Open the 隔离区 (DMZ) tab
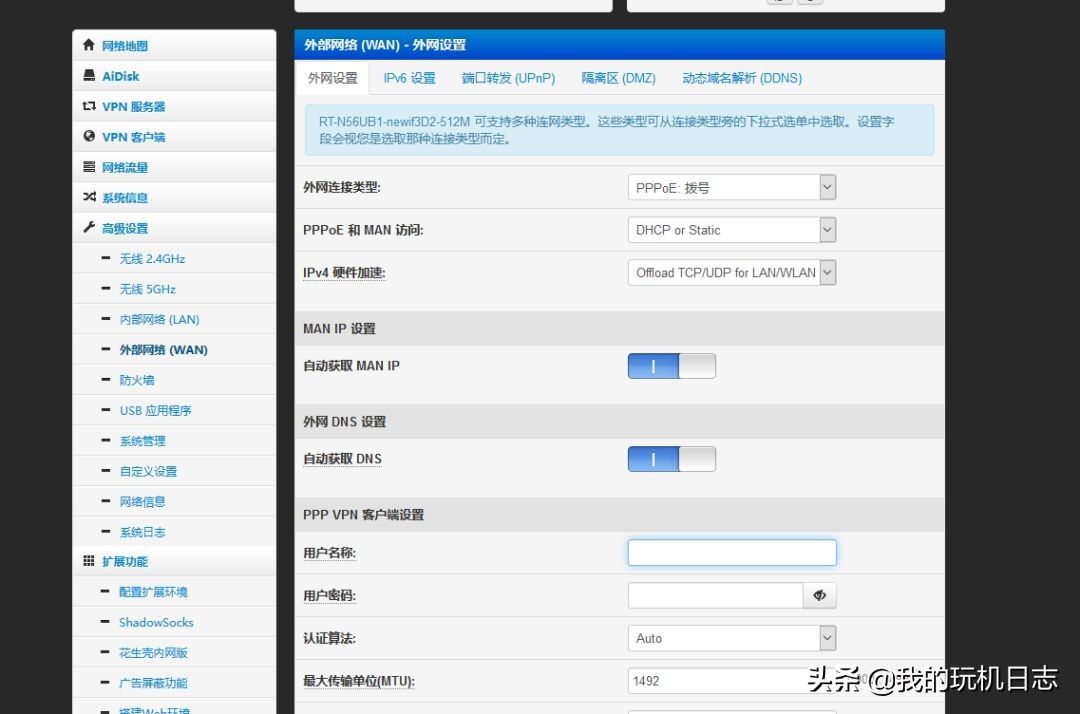 (619, 78)
